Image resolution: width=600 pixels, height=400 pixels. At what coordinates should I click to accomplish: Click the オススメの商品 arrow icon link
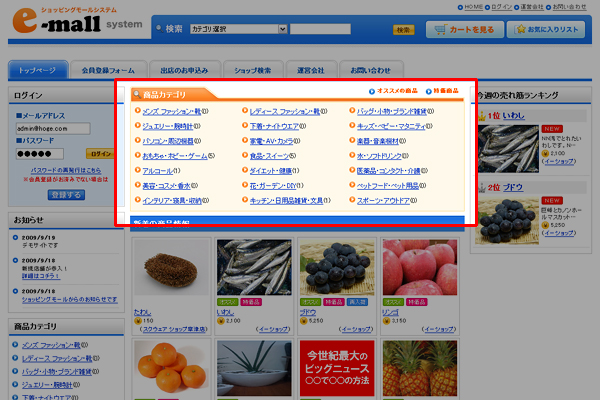pos(372,91)
